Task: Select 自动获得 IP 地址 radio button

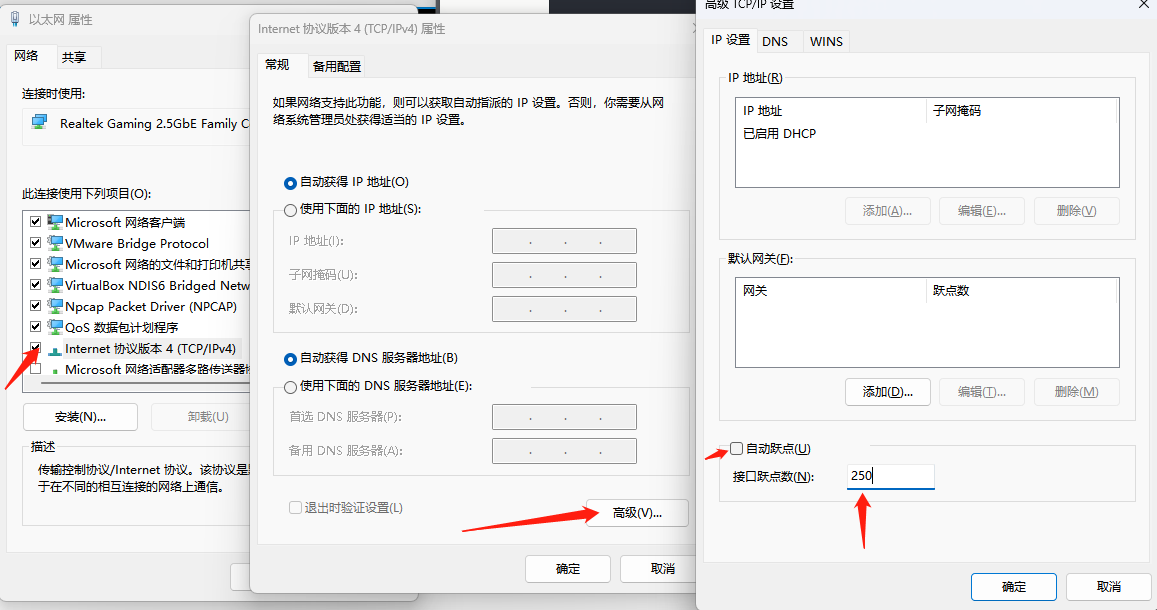Action: 291,182
